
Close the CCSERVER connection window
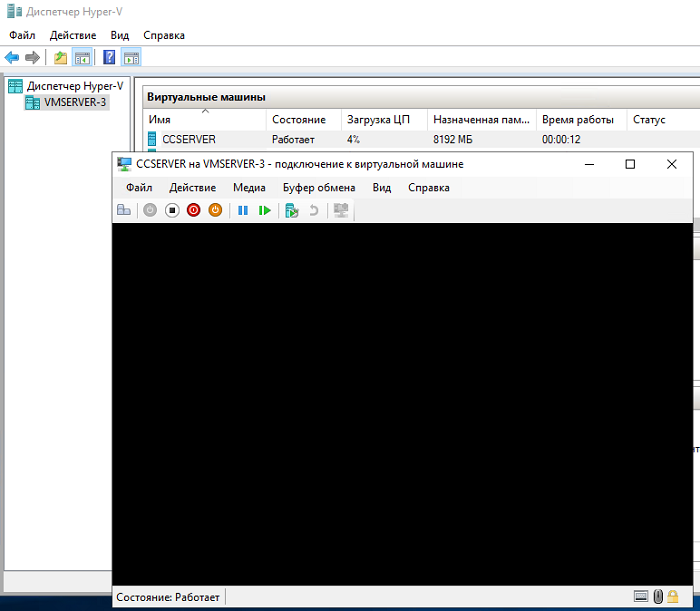(671, 164)
